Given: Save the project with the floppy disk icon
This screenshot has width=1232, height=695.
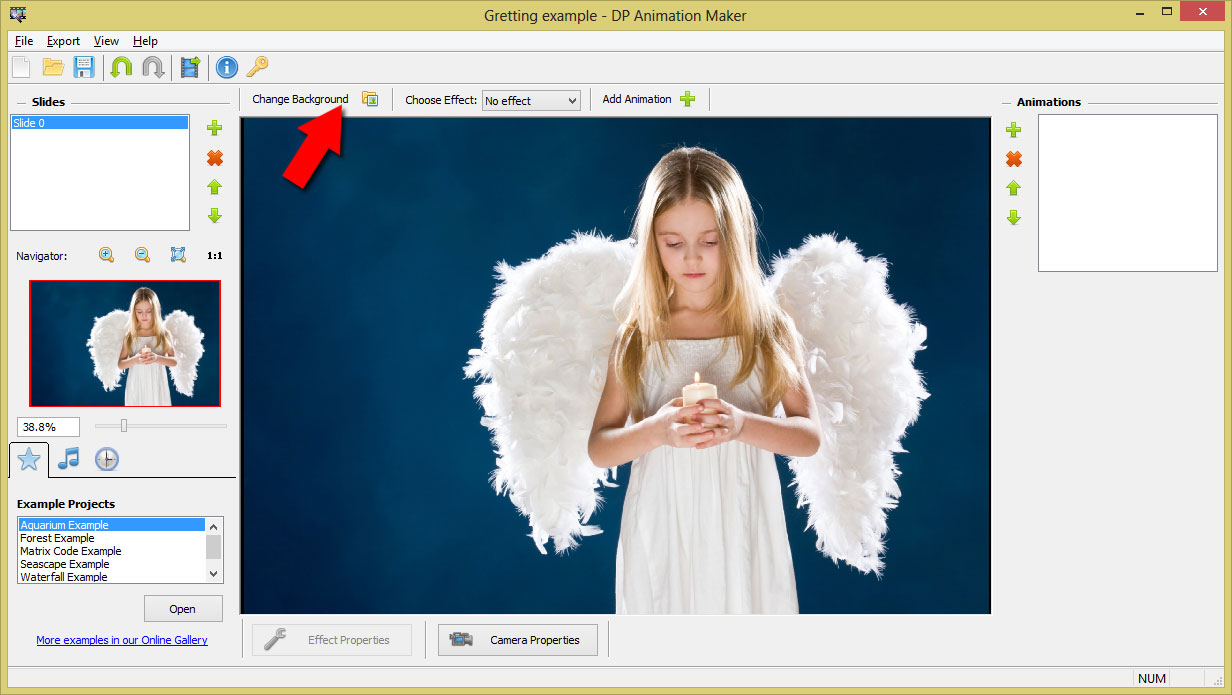Looking at the screenshot, I should [x=84, y=67].
